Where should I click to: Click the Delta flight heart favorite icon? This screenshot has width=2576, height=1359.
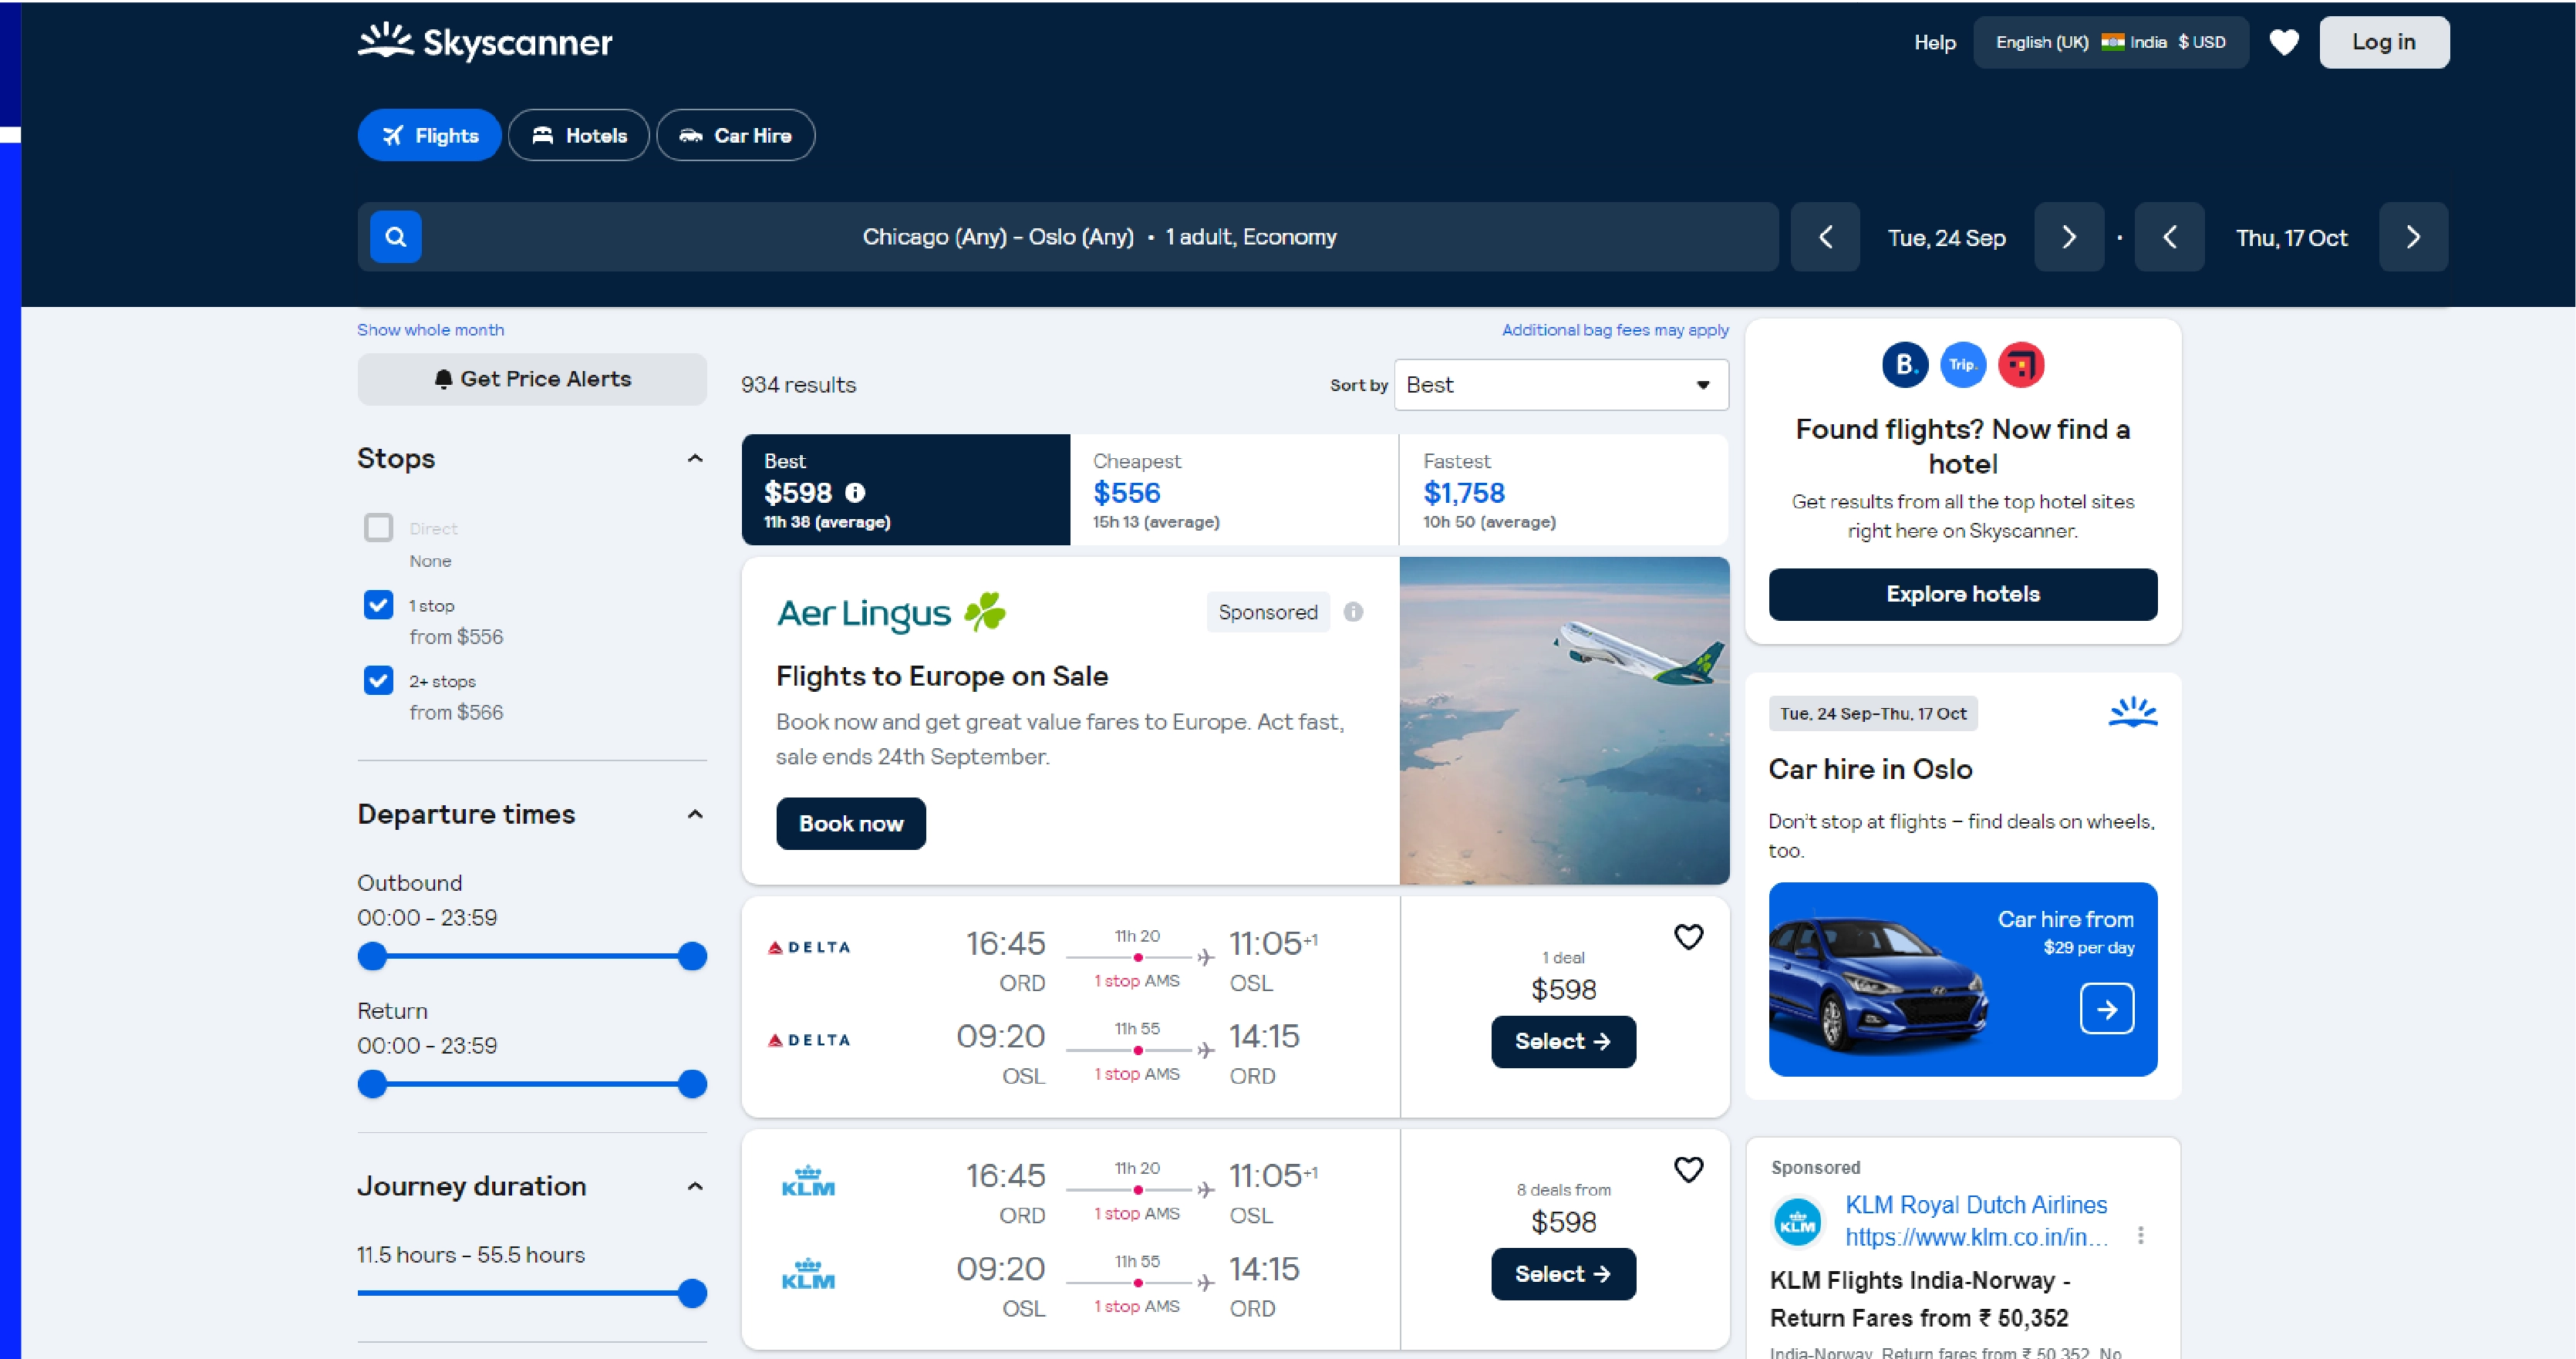1688,935
